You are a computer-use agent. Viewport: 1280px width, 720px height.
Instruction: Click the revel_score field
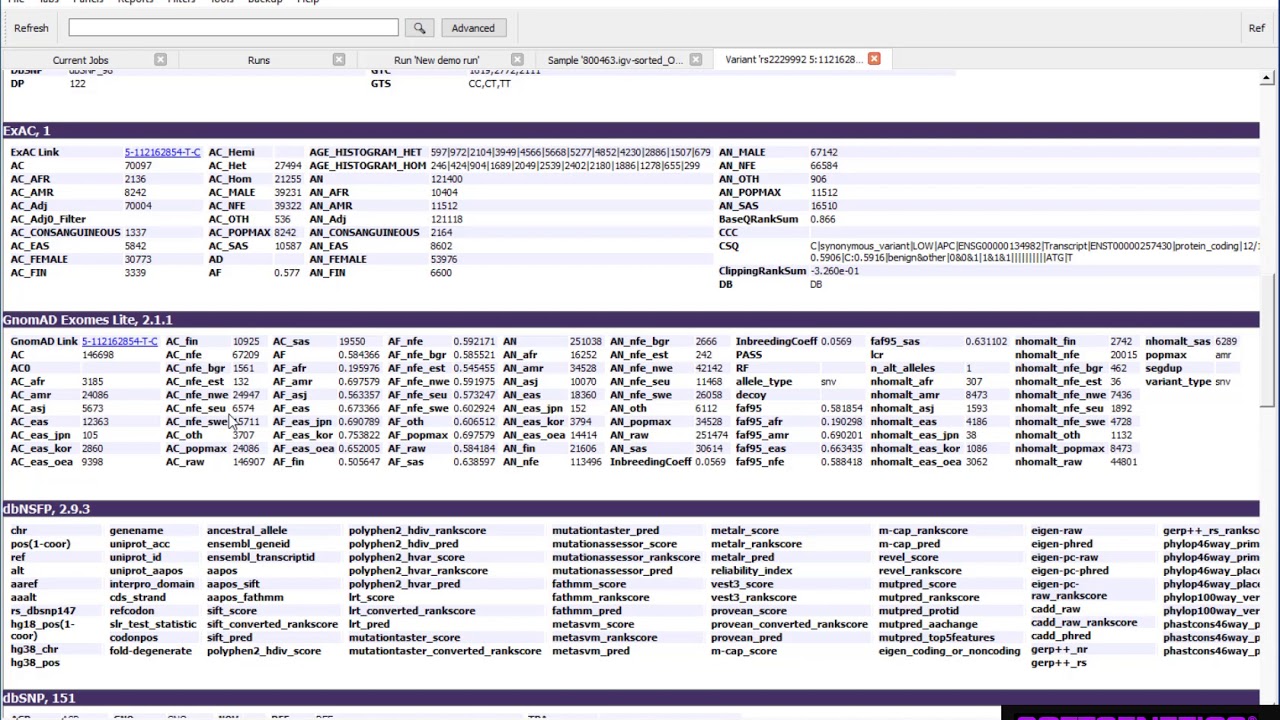tap(908, 557)
